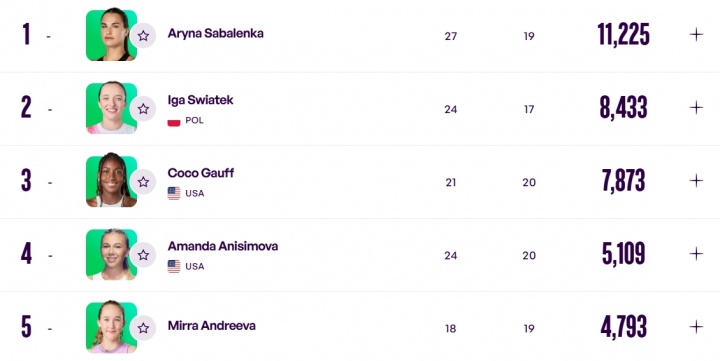
Task: Expand Amanda Anisimova's ranking row
Action: pos(696,254)
